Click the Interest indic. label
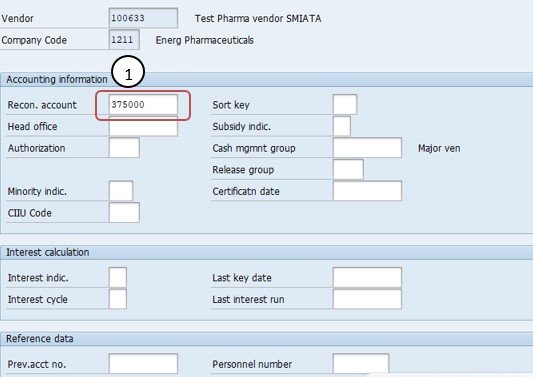533x377 pixels. [x=38, y=278]
